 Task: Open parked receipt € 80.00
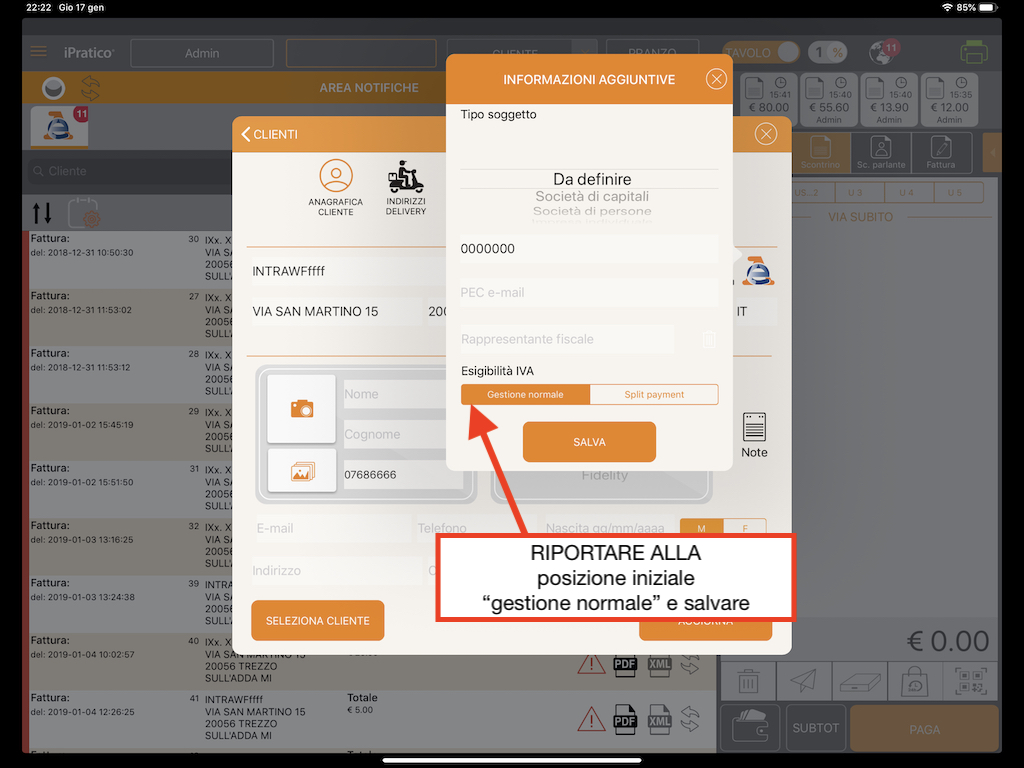tap(769, 99)
